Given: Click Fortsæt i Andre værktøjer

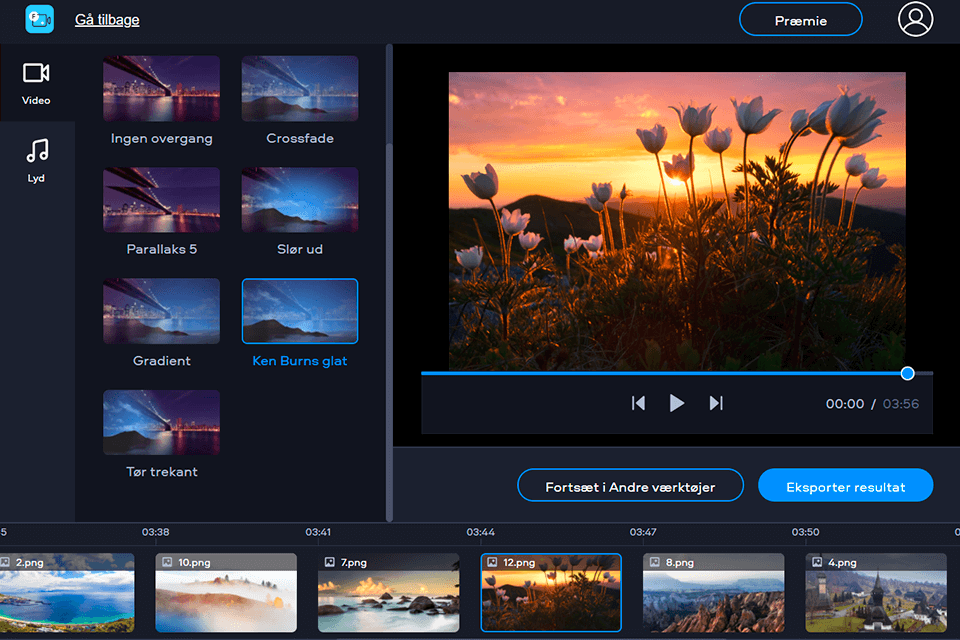Looking at the screenshot, I should point(630,485).
